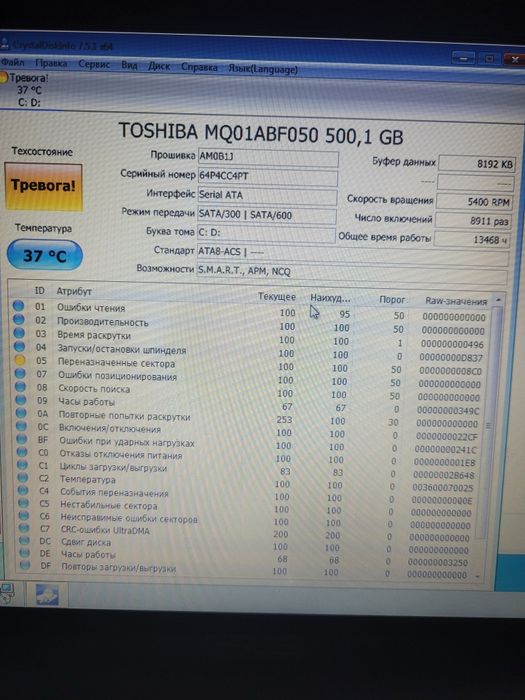Click status icon for row DE Часы работы
Screen dimensions: 525x700
coord(25,553)
